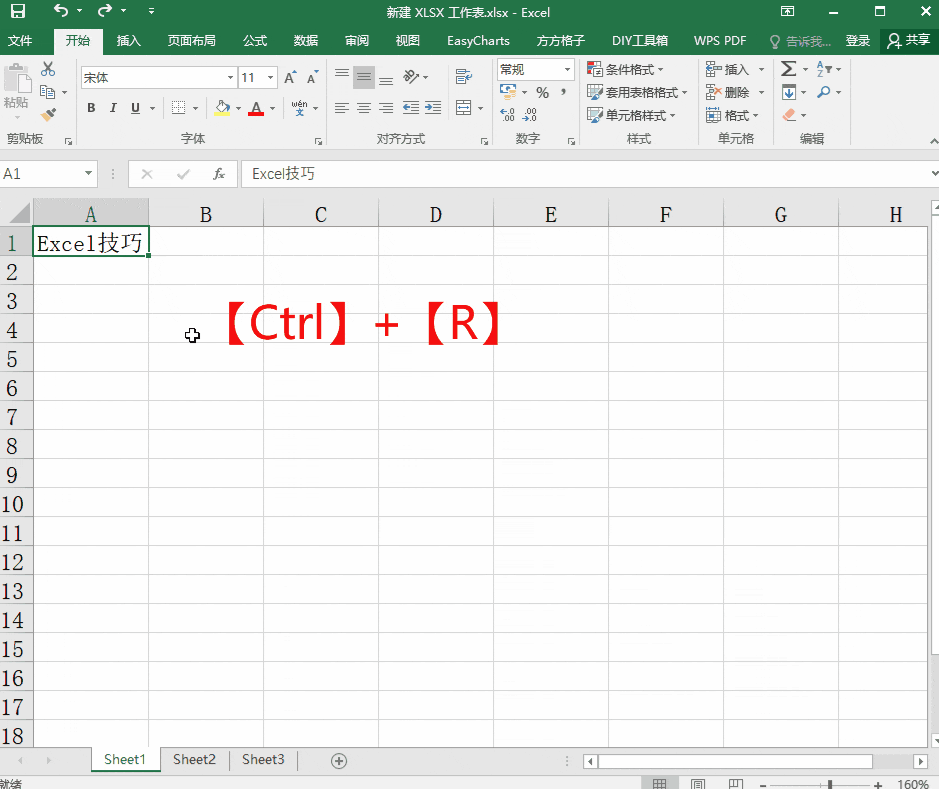Screen dimensions: 939x789
Task: Click the Wrap Text icon
Action: (464, 76)
